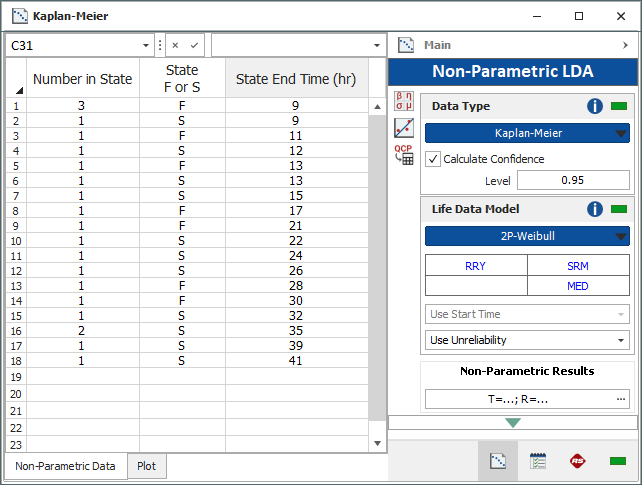Click Number in State cell in row 16
642x485 pixels.
tap(83, 331)
